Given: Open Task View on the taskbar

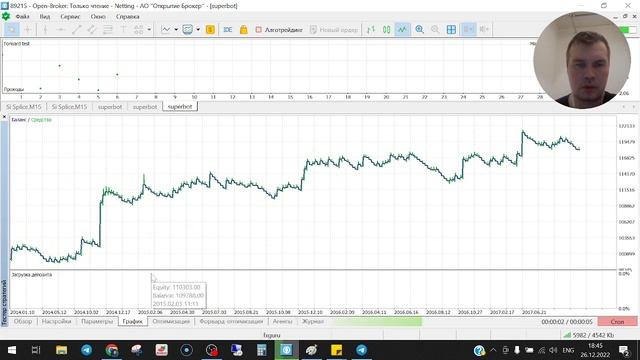Looking at the screenshot, I should pyautogui.click(x=36, y=350).
